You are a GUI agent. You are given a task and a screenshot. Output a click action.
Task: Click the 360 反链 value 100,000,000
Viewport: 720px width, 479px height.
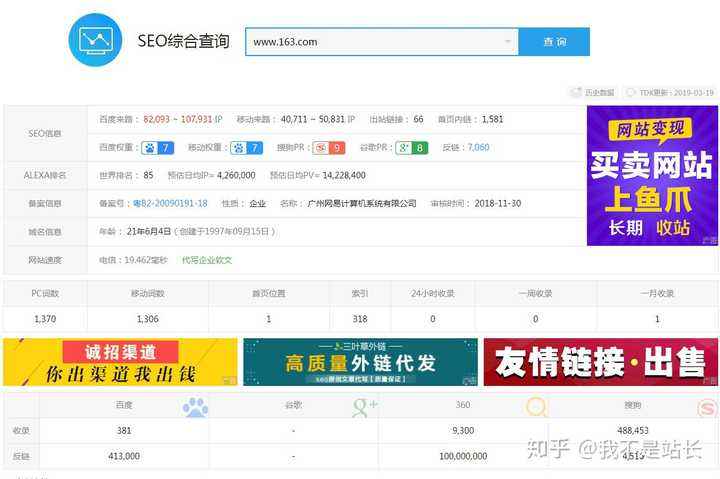[x=463, y=456]
